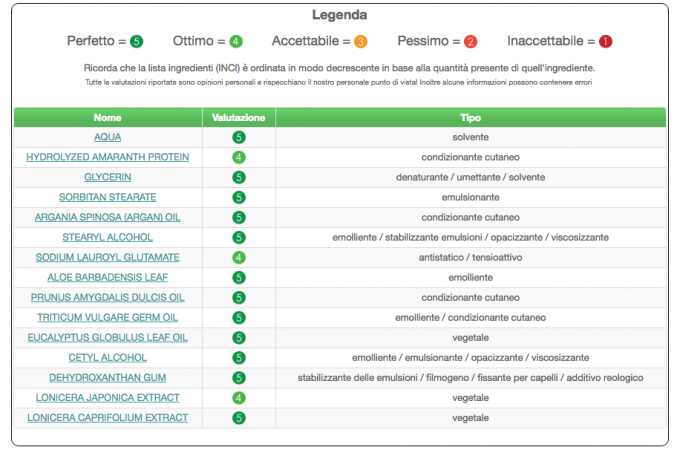Click the Inaccettabile dark red 1 badge
This screenshot has height=450, width=680.
click(606, 42)
